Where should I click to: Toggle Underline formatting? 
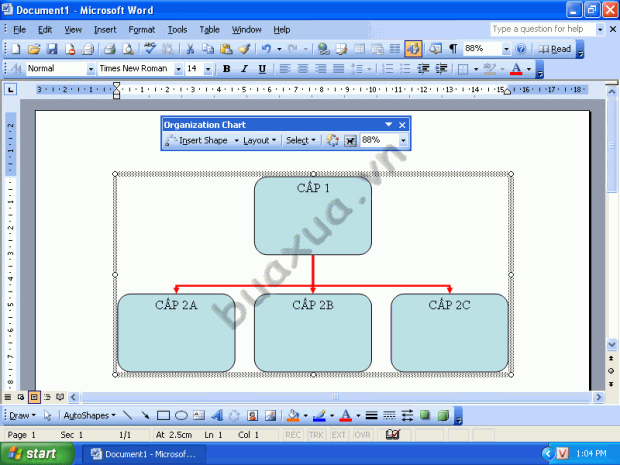click(x=262, y=69)
